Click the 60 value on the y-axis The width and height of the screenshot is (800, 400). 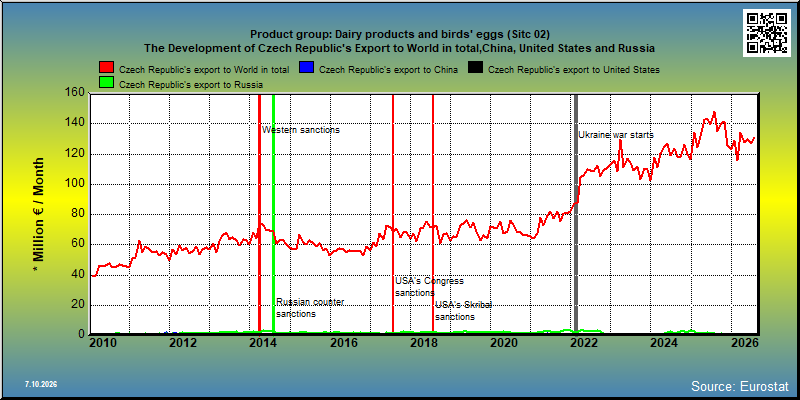click(x=79, y=244)
